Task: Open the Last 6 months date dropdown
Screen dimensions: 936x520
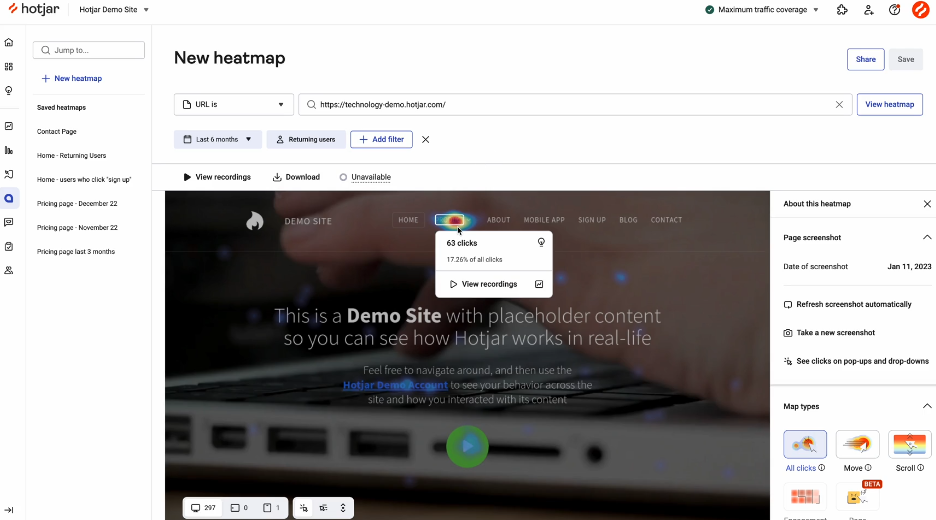Action: (218, 140)
